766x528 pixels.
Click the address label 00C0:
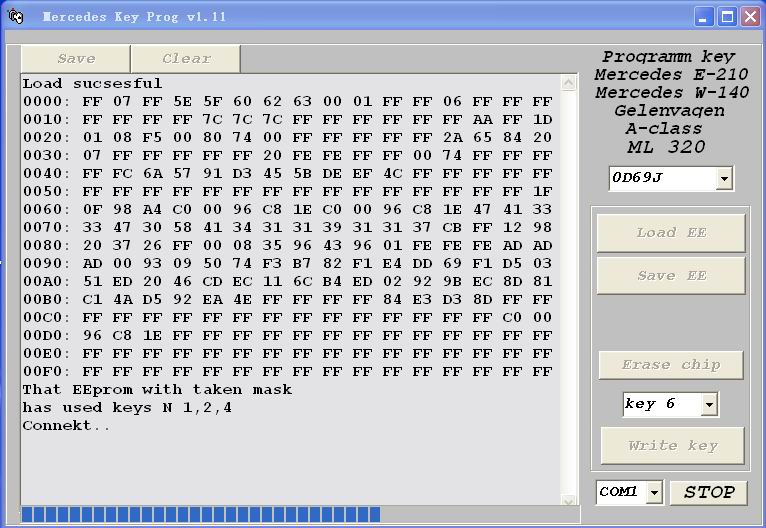click(x=46, y=317)
